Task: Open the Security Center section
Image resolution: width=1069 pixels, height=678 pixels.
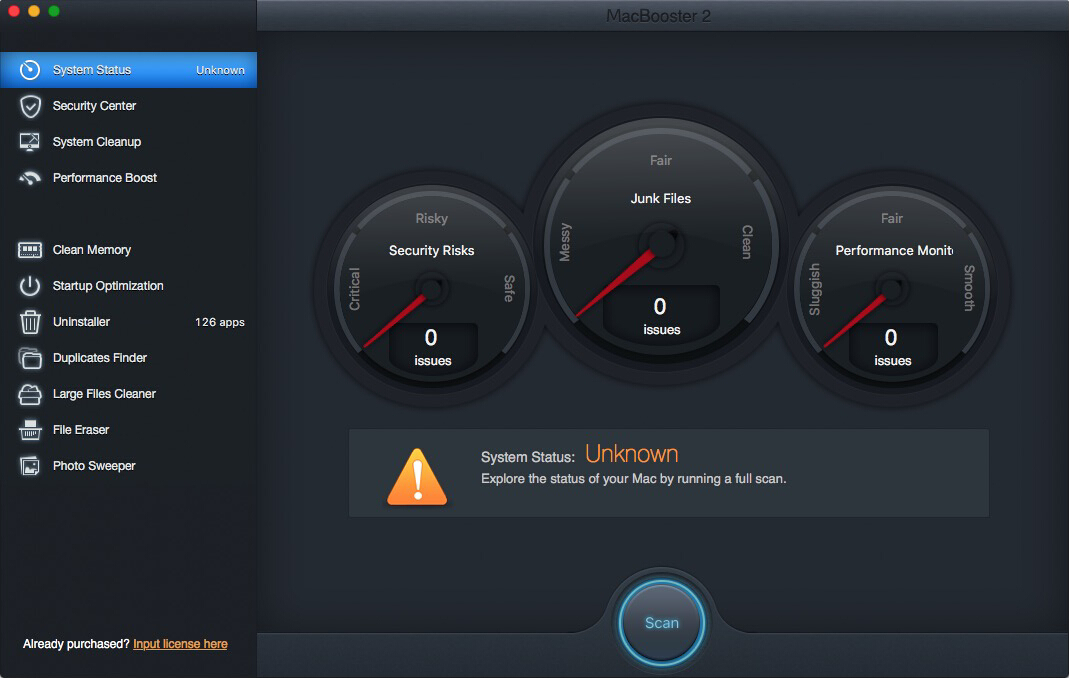Action: 128,106
